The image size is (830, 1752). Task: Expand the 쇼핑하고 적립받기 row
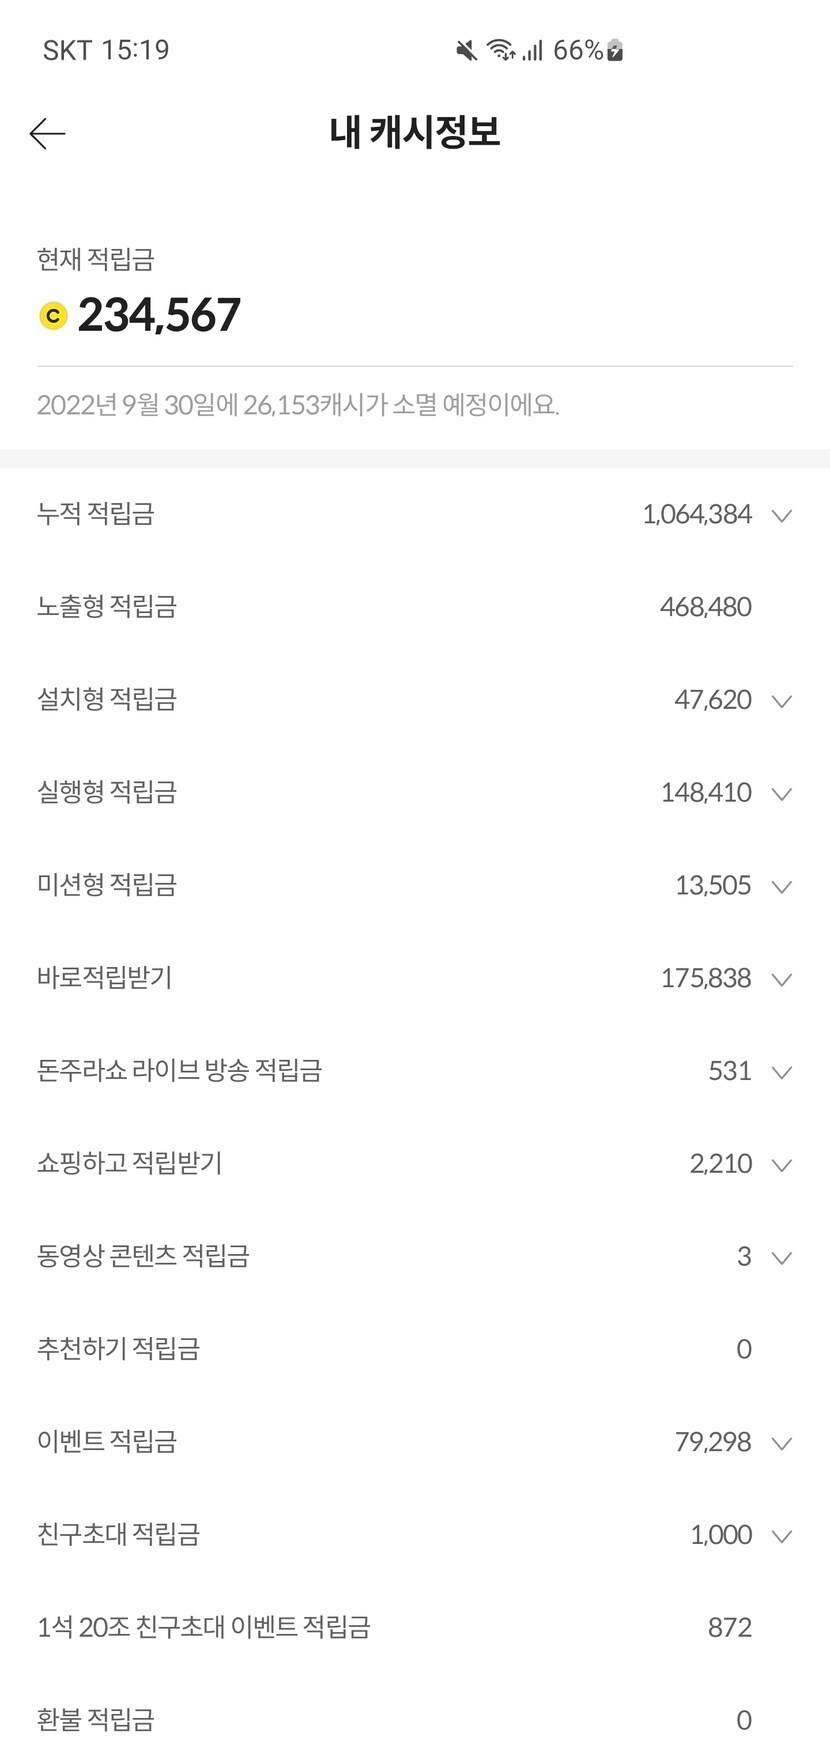click(782, 1165)
